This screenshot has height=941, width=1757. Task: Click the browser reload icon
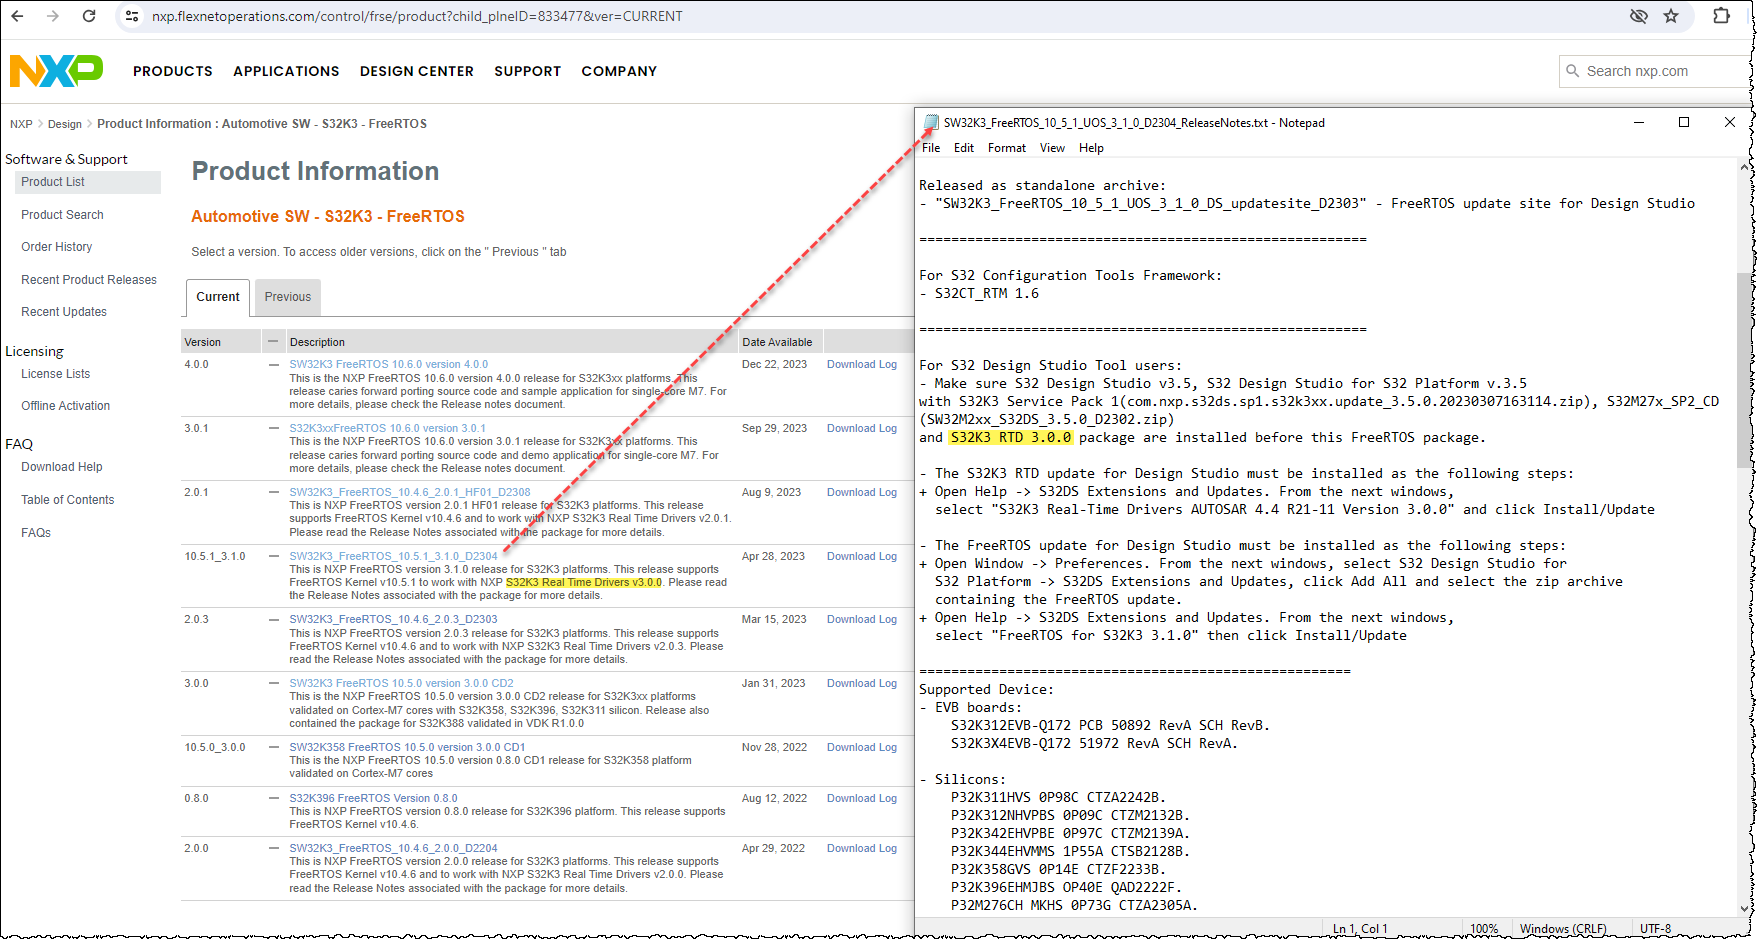(89, 16)
